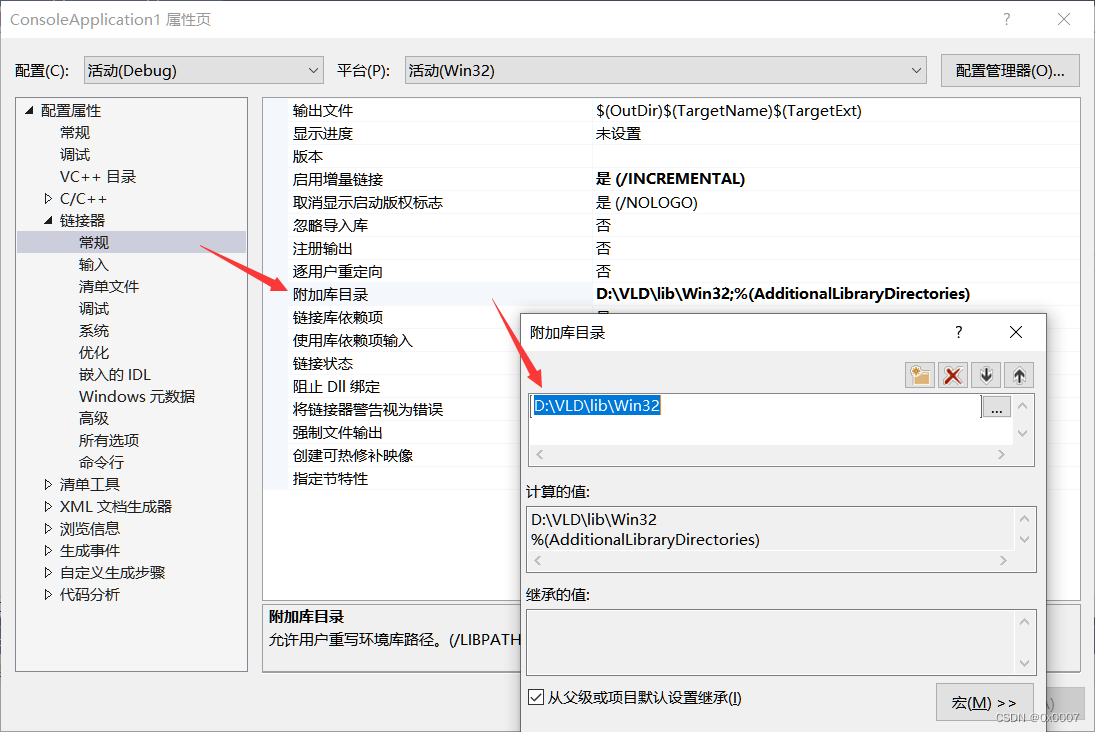Viewport: 1095px width, 732px height.
Task: Click the property page help question mark
Action: point(1006,20)
